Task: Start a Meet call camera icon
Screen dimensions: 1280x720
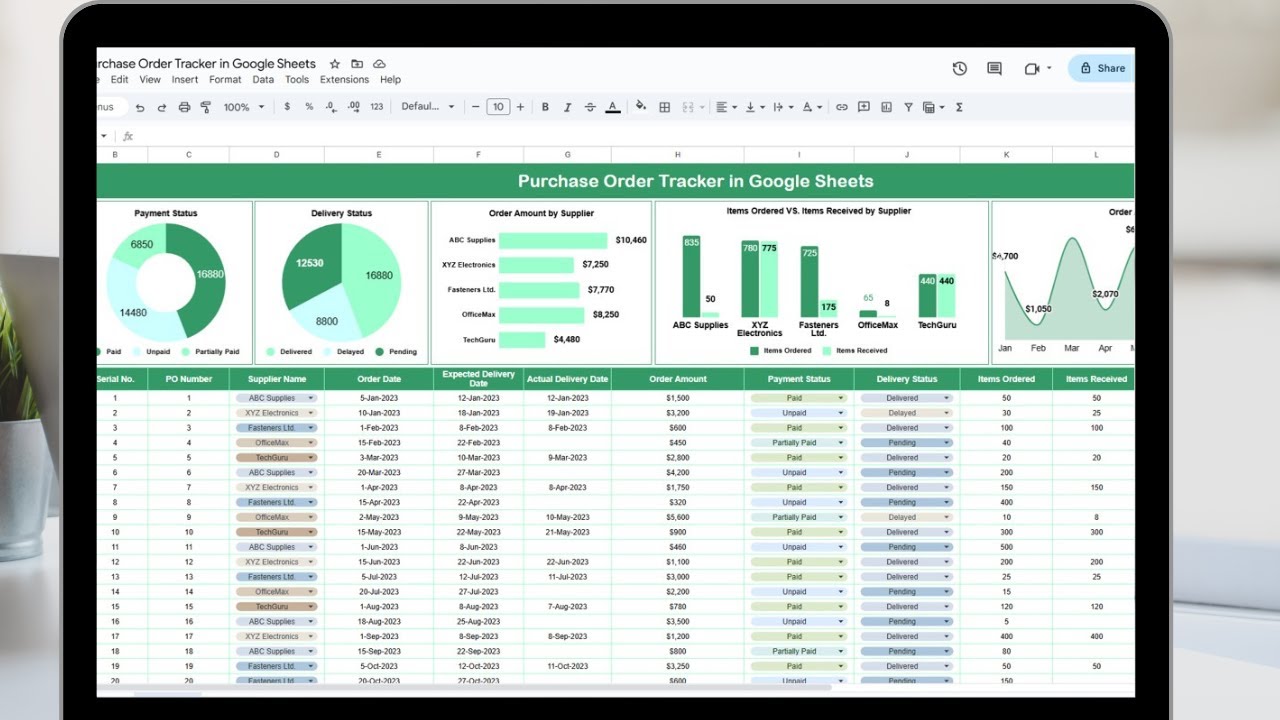Action: click(1032, 68)
